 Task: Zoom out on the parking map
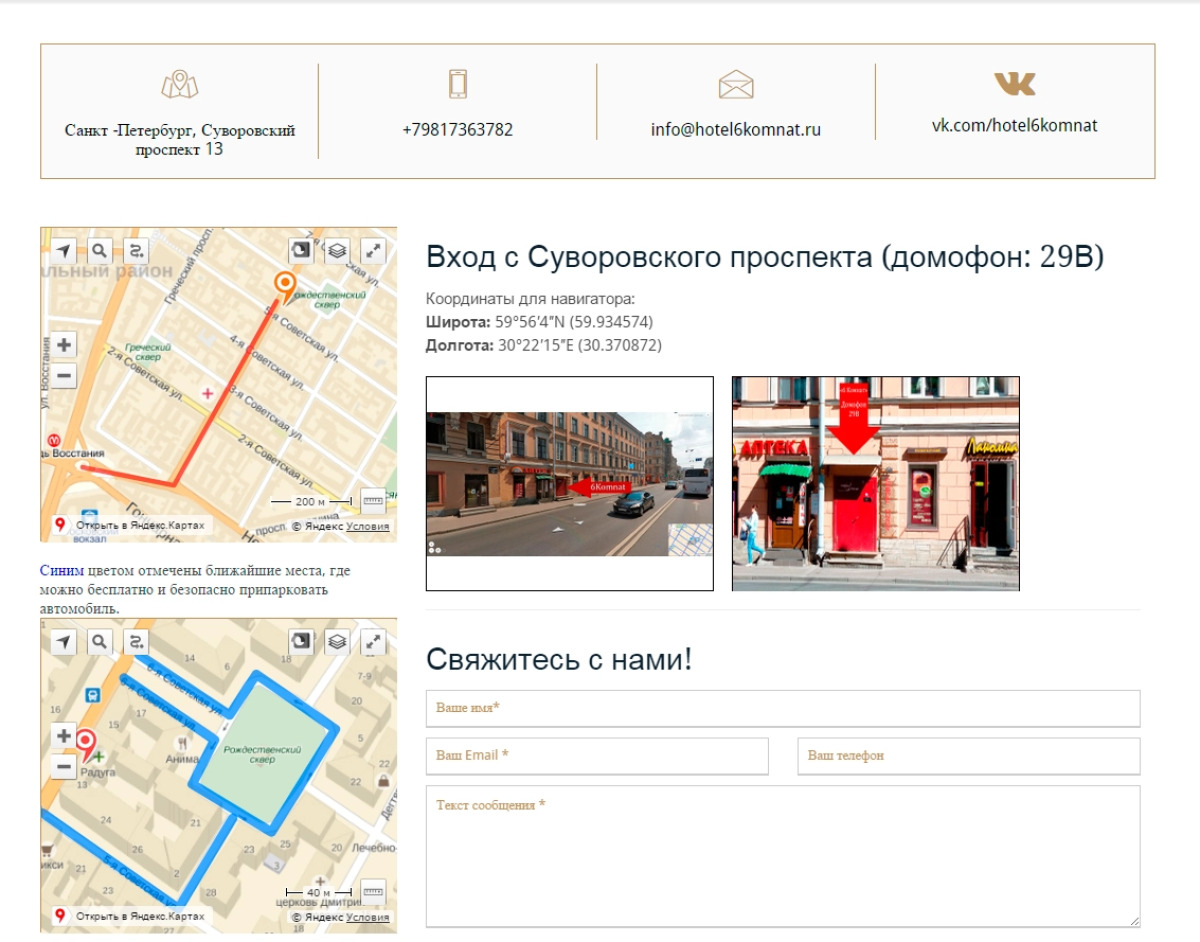[64, 767]
